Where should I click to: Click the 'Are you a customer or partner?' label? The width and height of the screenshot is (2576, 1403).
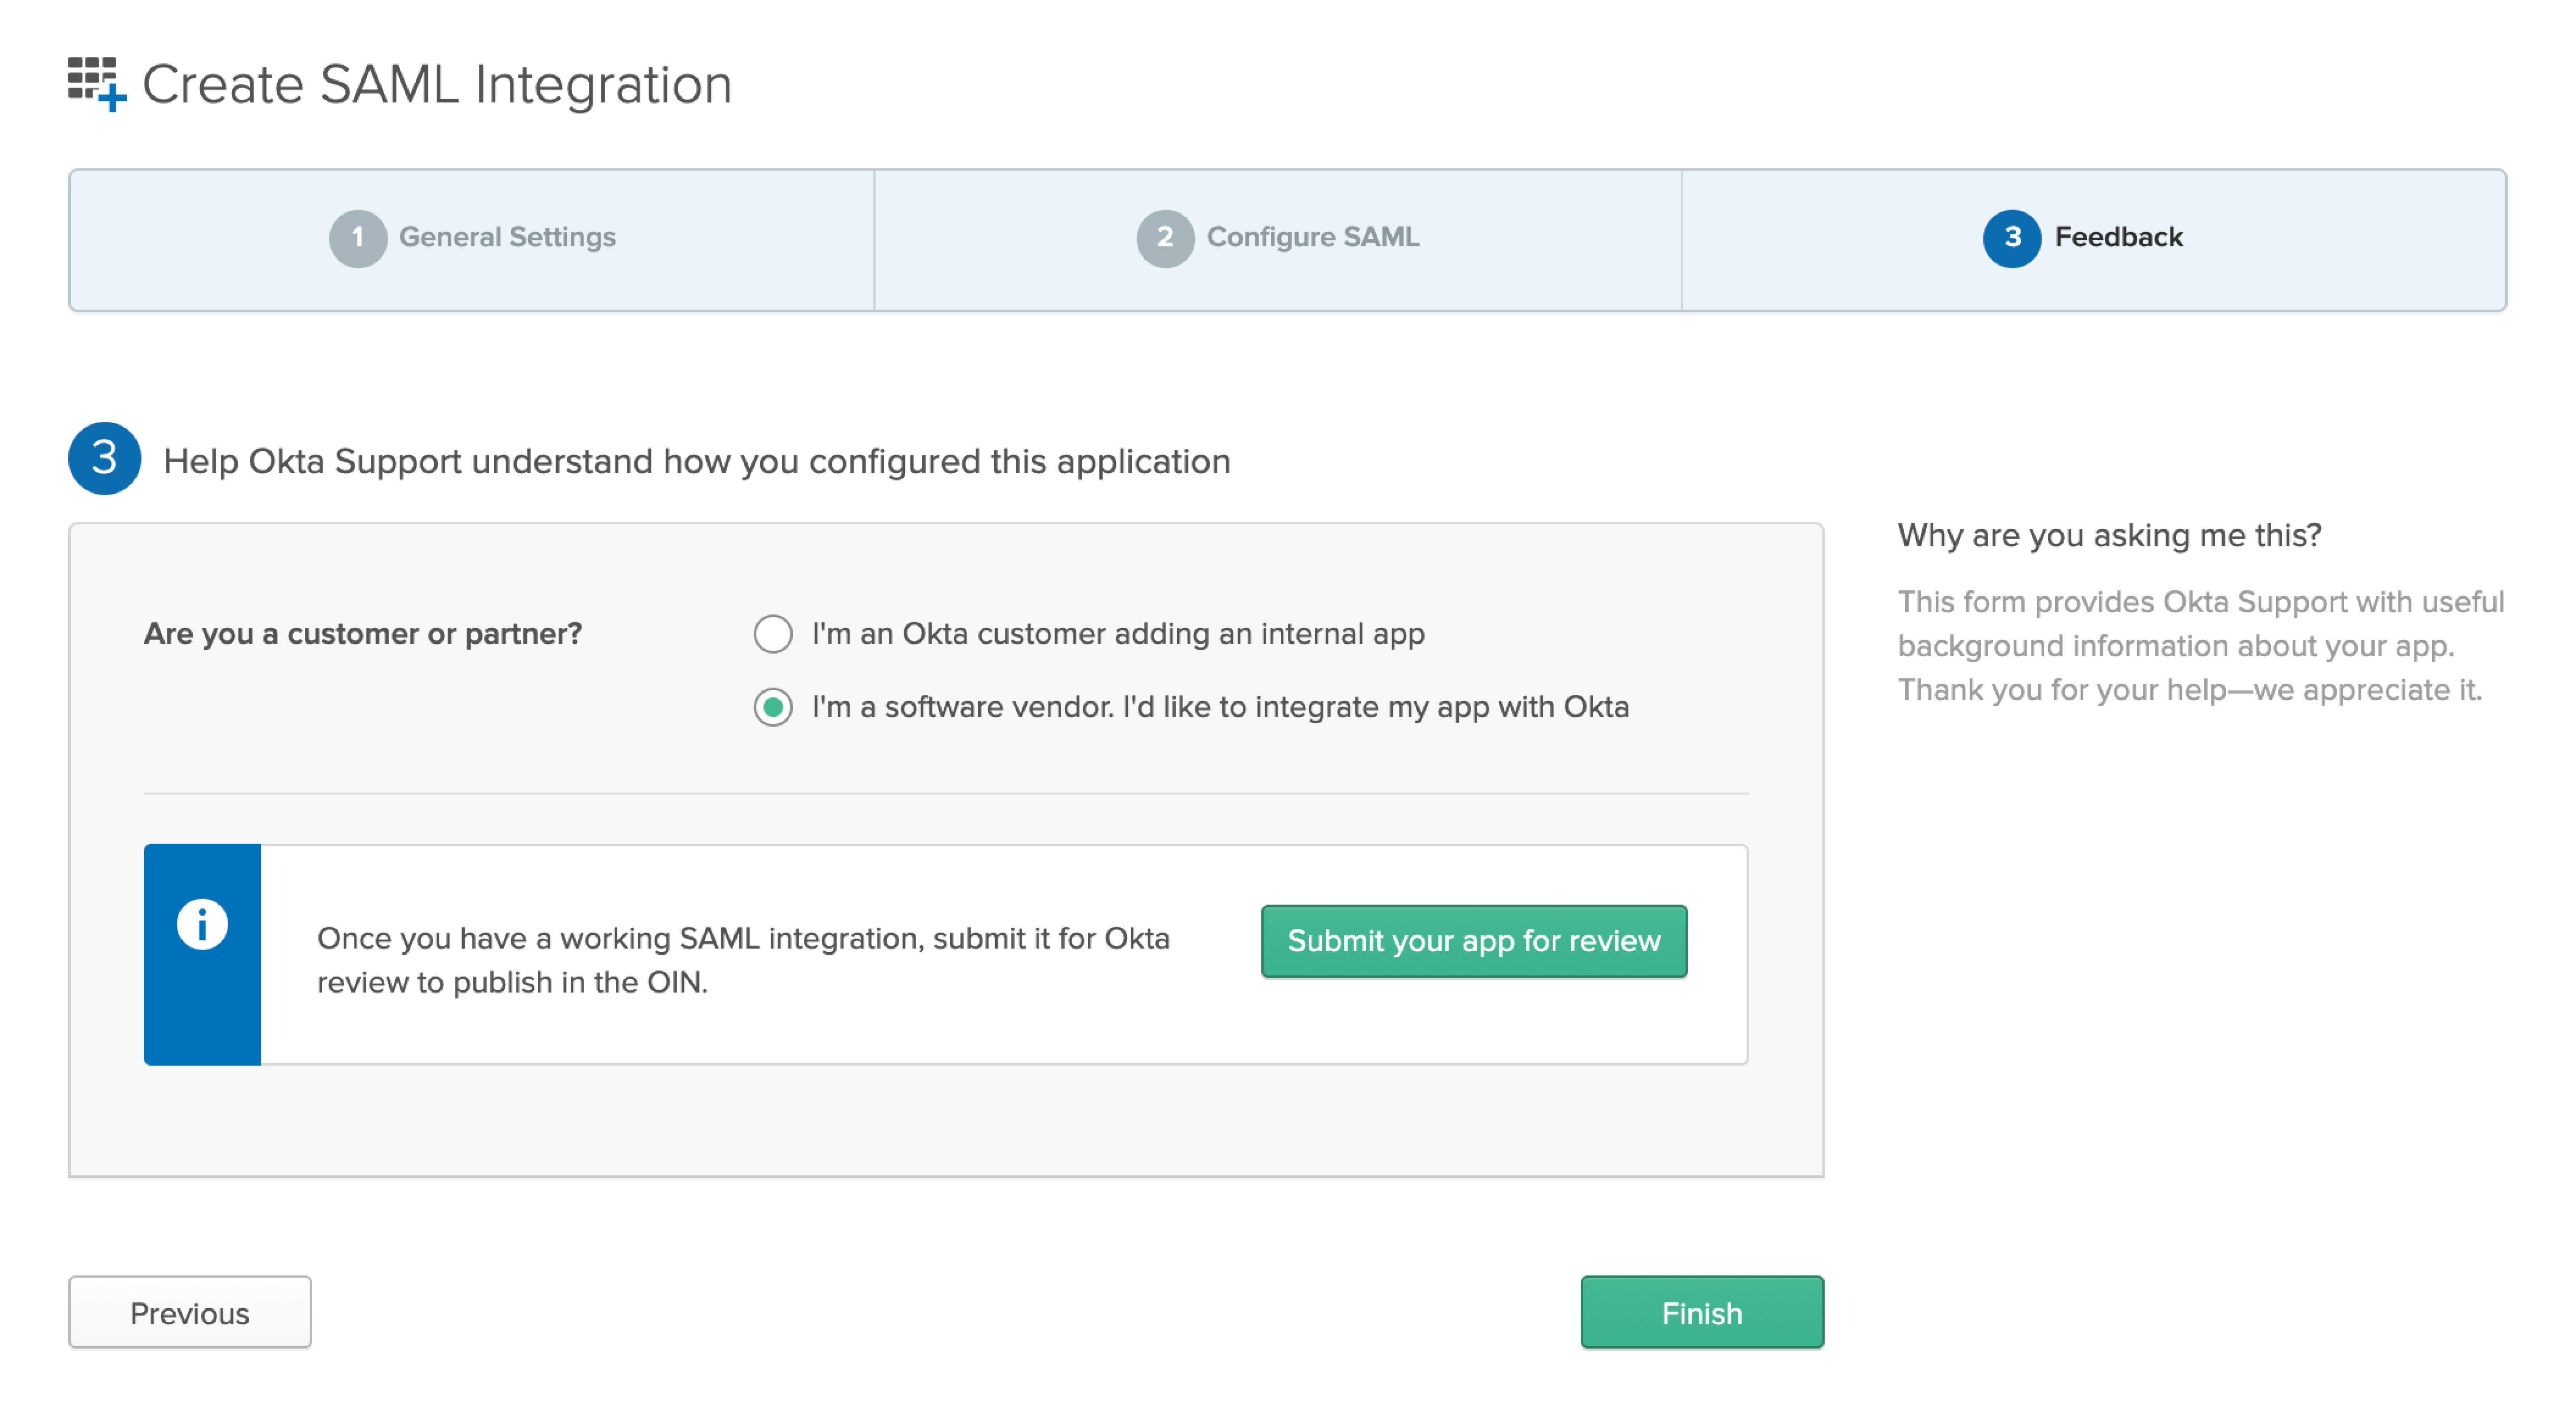[363, 634]
